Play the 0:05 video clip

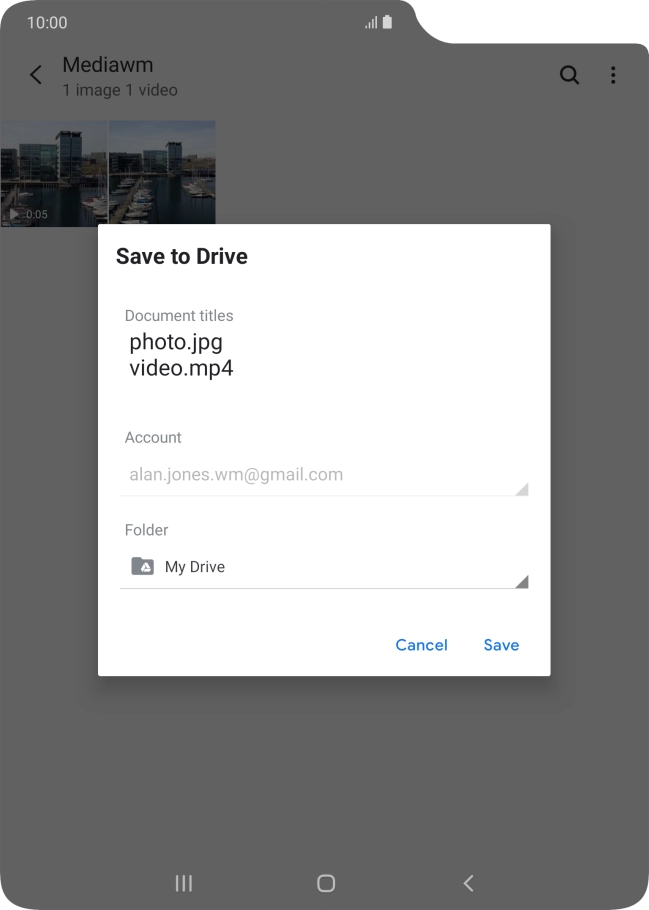pyautogui.click(x=54, y=174)
